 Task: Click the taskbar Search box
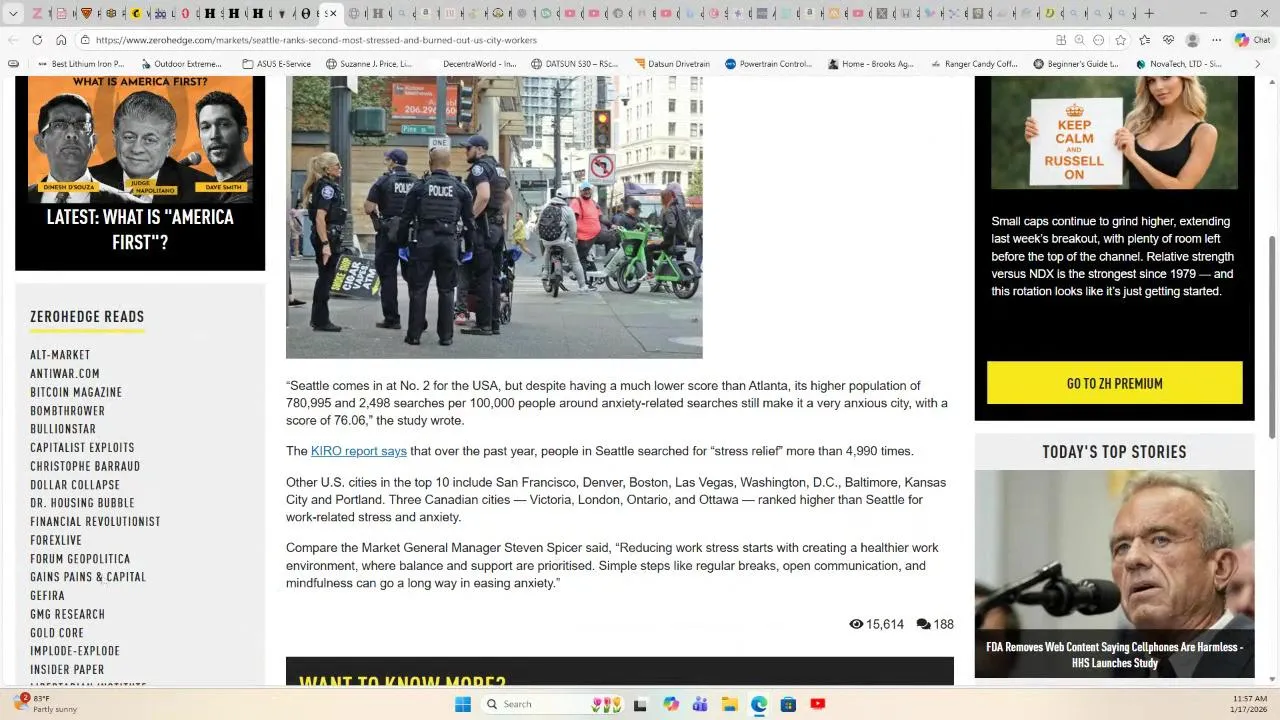pos(552,704)
